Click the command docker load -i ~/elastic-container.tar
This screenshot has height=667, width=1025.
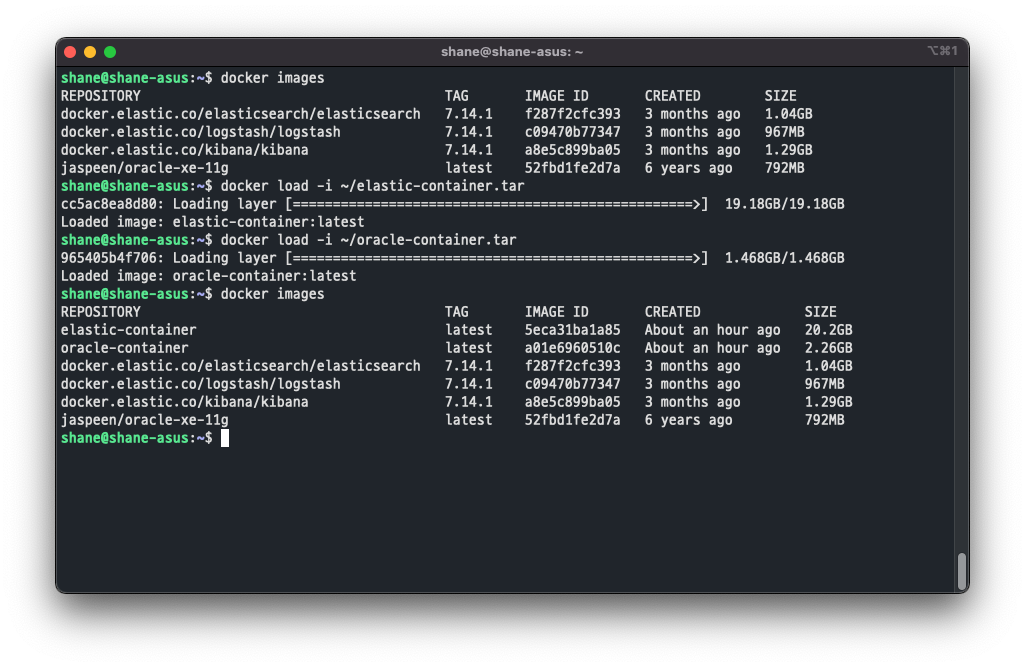pos(373,186)
